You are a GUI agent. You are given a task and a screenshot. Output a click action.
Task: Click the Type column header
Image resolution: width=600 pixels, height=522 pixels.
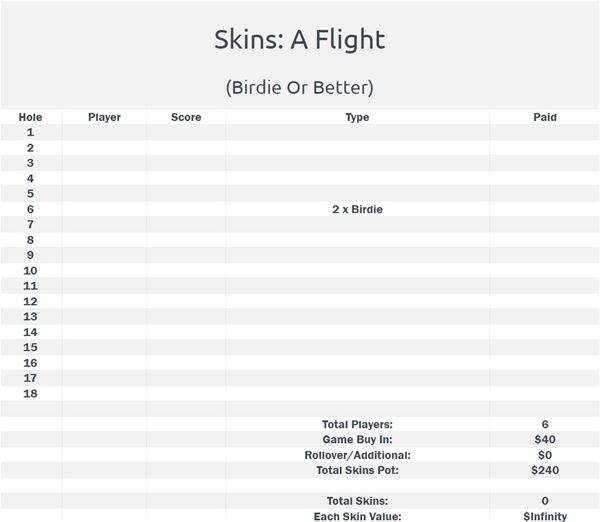(357, 117)
